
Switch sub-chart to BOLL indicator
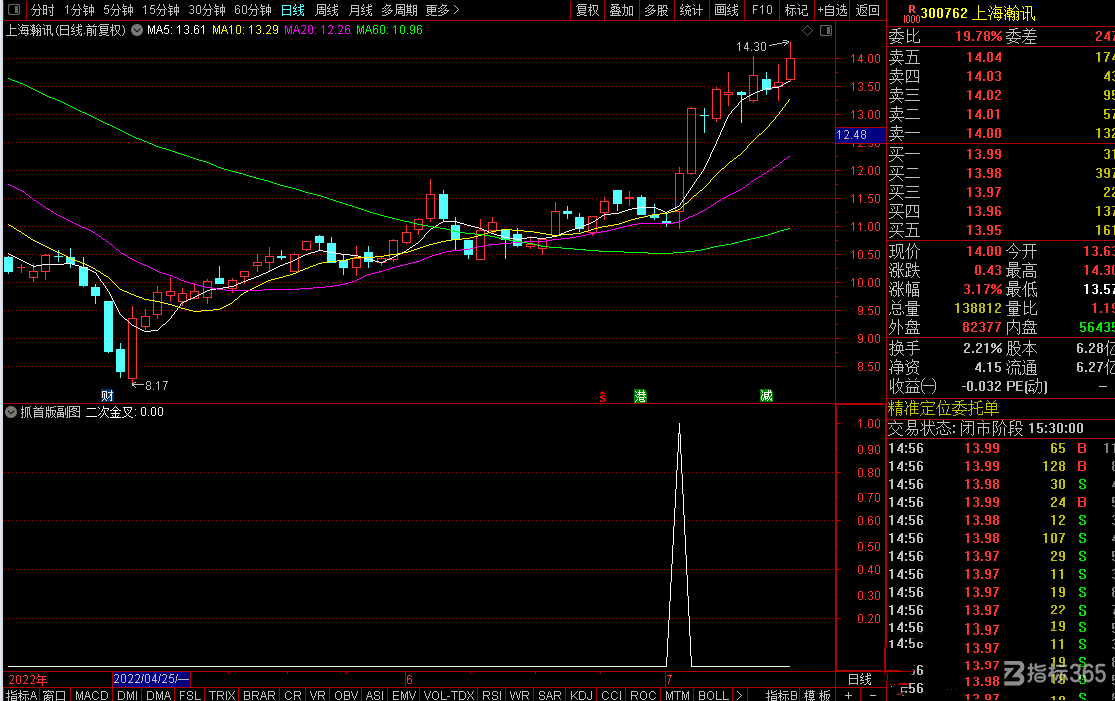[713, 695]
